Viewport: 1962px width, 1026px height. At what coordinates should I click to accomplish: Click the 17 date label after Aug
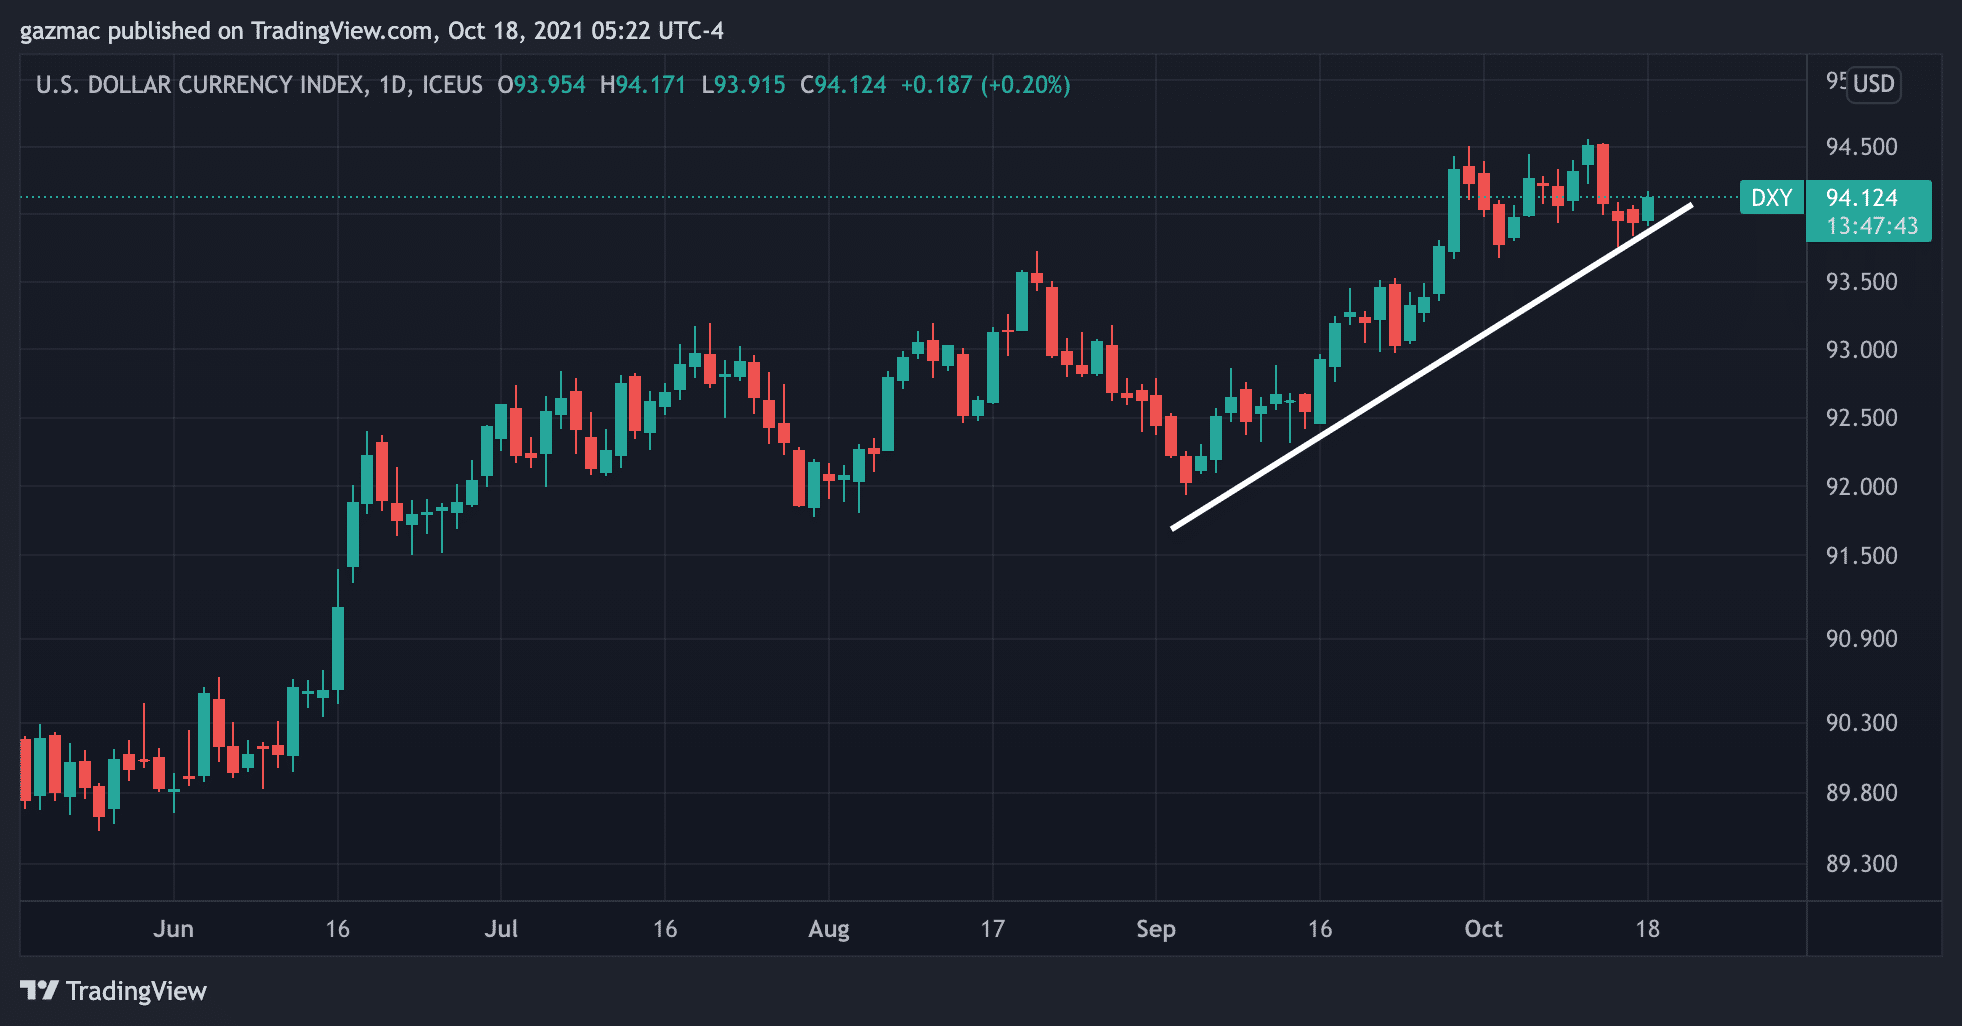992,929
